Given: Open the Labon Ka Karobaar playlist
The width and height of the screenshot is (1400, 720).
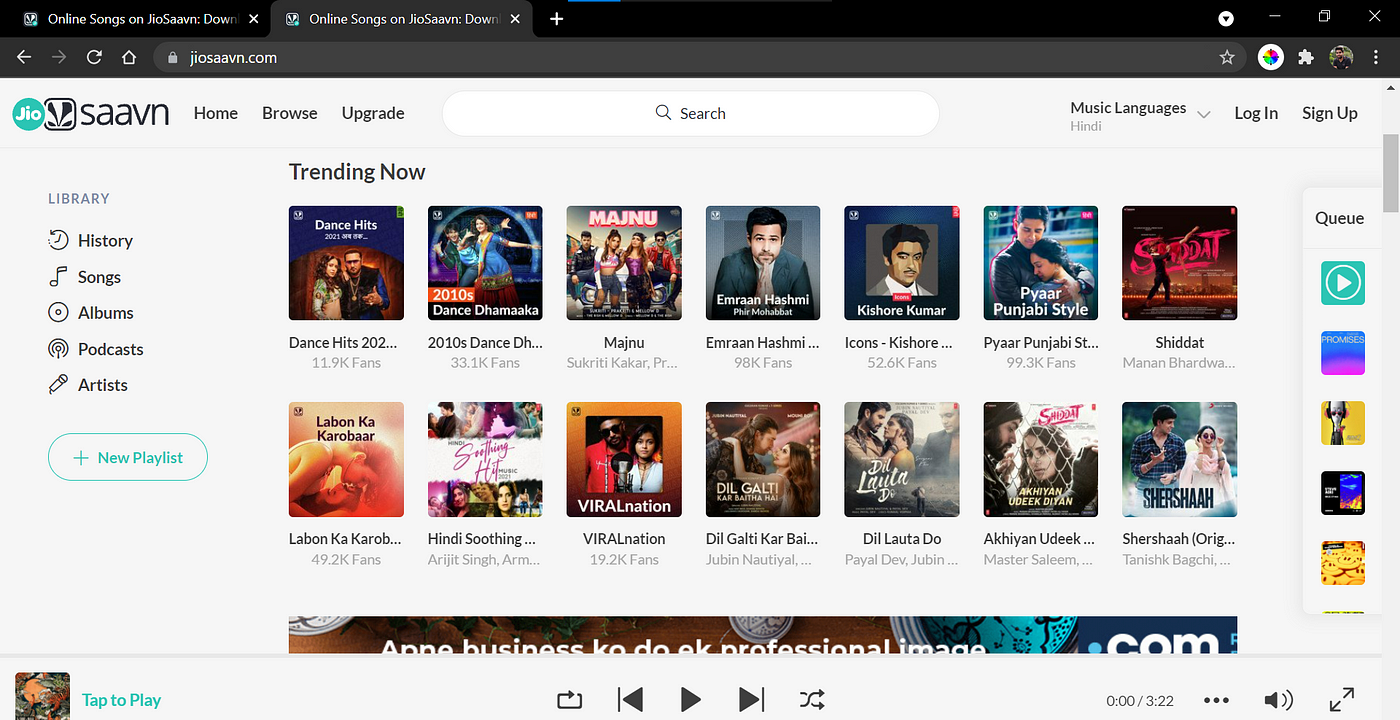Looking at the screenshot, I should pos(346,459).
